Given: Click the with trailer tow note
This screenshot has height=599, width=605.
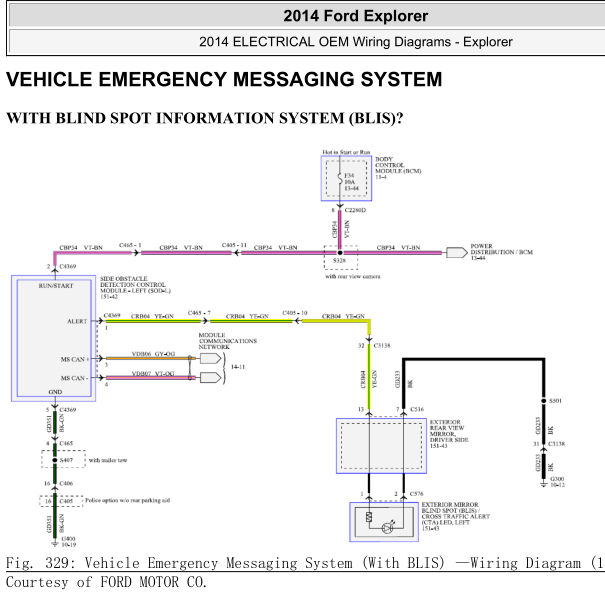Looking at the screenshot, I should [x=108, y=460].
